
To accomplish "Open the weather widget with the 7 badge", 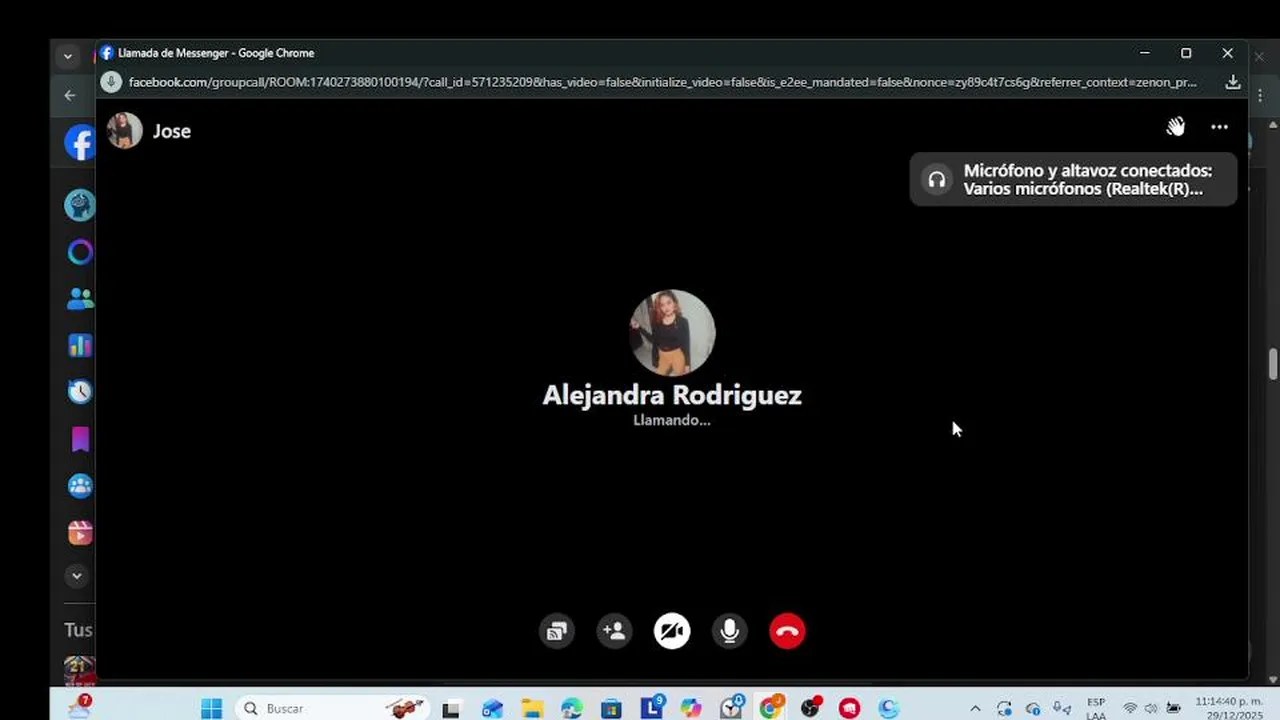I will coord(78,706).
